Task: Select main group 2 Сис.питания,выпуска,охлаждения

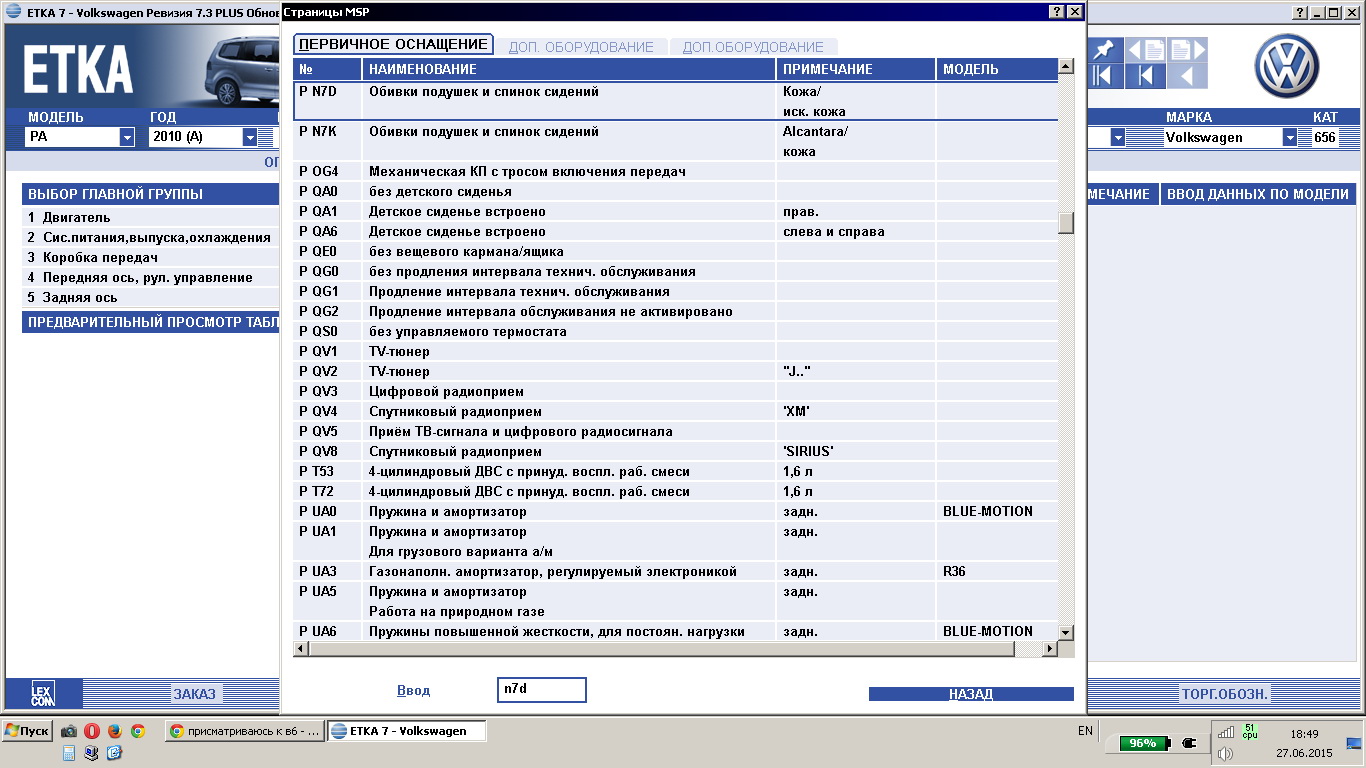Action: [x=151, y=237]
